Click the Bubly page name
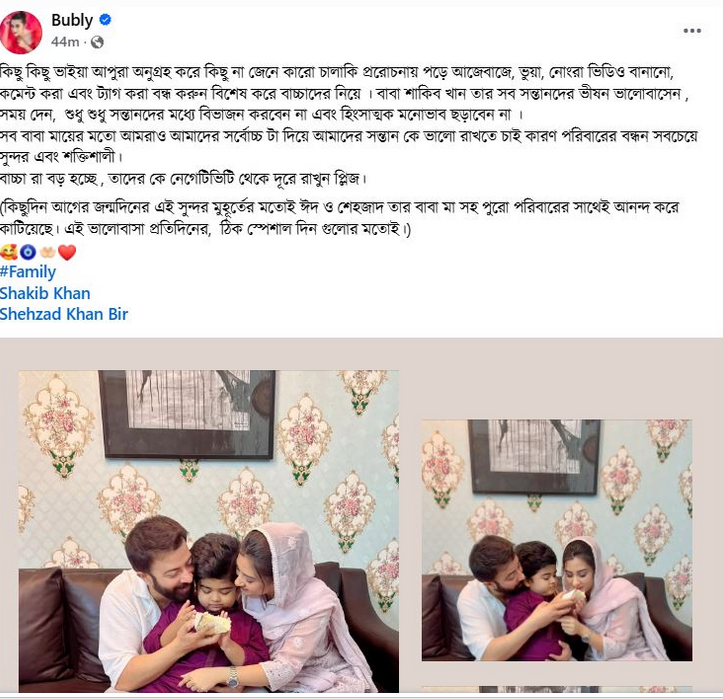The height and width of the screenshot is (699, 723). point(72,20)
